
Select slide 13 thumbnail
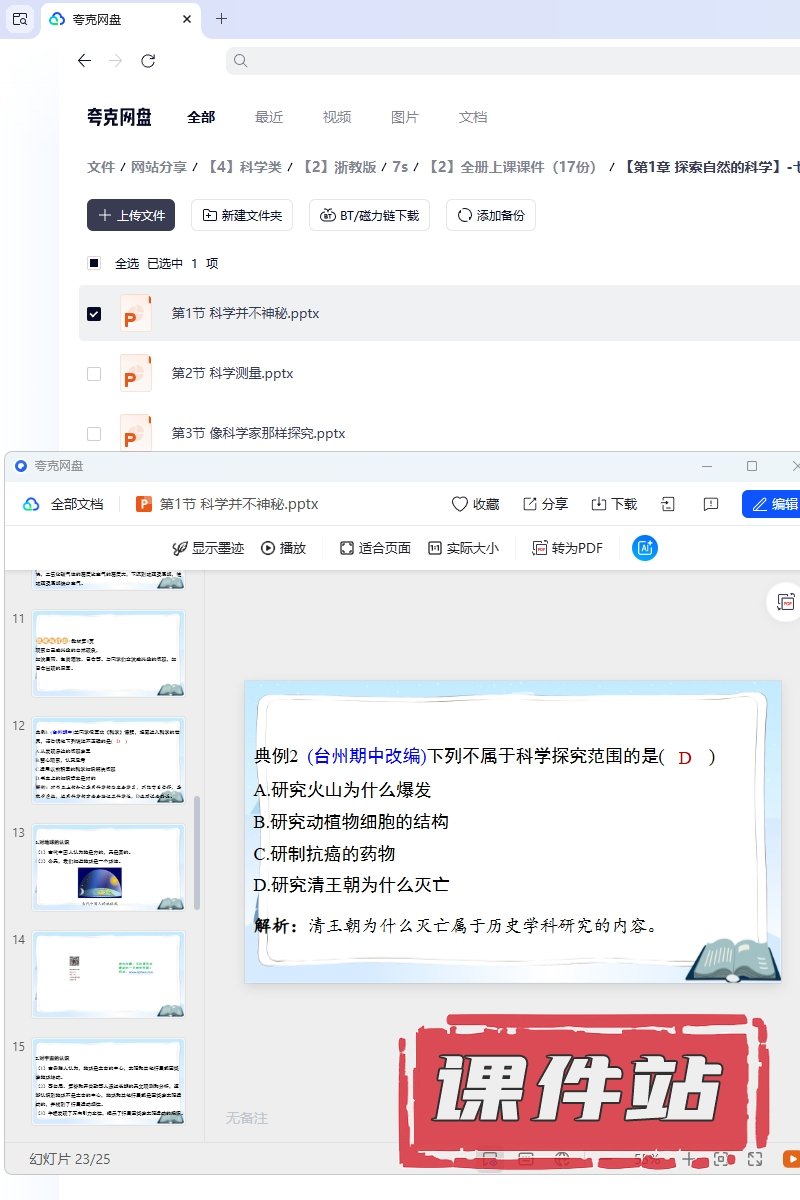coord(108,867)
